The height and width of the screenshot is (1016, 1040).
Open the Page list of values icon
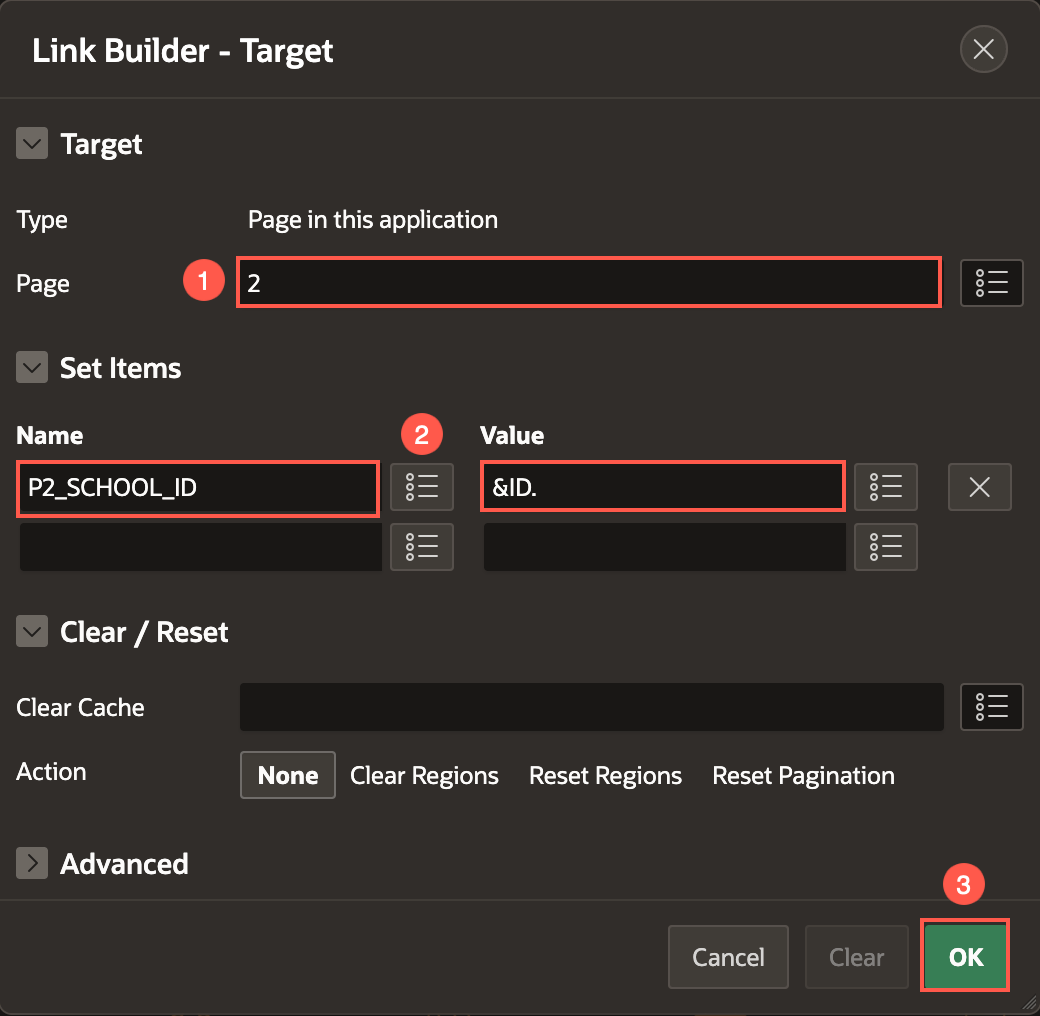[x=991, y=283]
